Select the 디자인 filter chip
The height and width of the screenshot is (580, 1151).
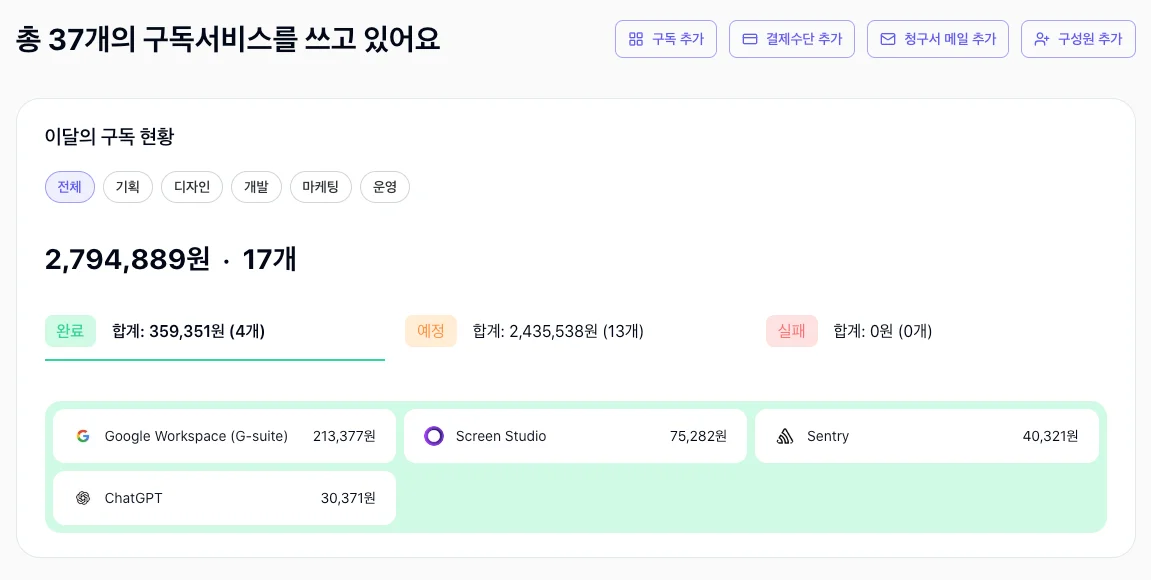[x=191, y=187]
